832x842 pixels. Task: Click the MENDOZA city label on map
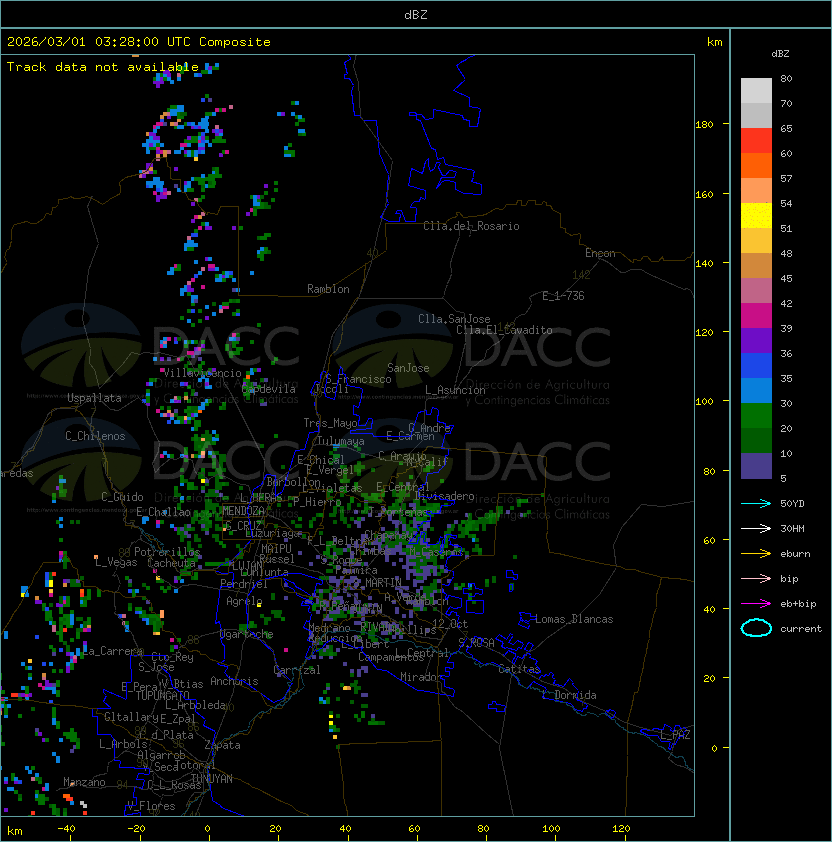[x=243, y=511]
